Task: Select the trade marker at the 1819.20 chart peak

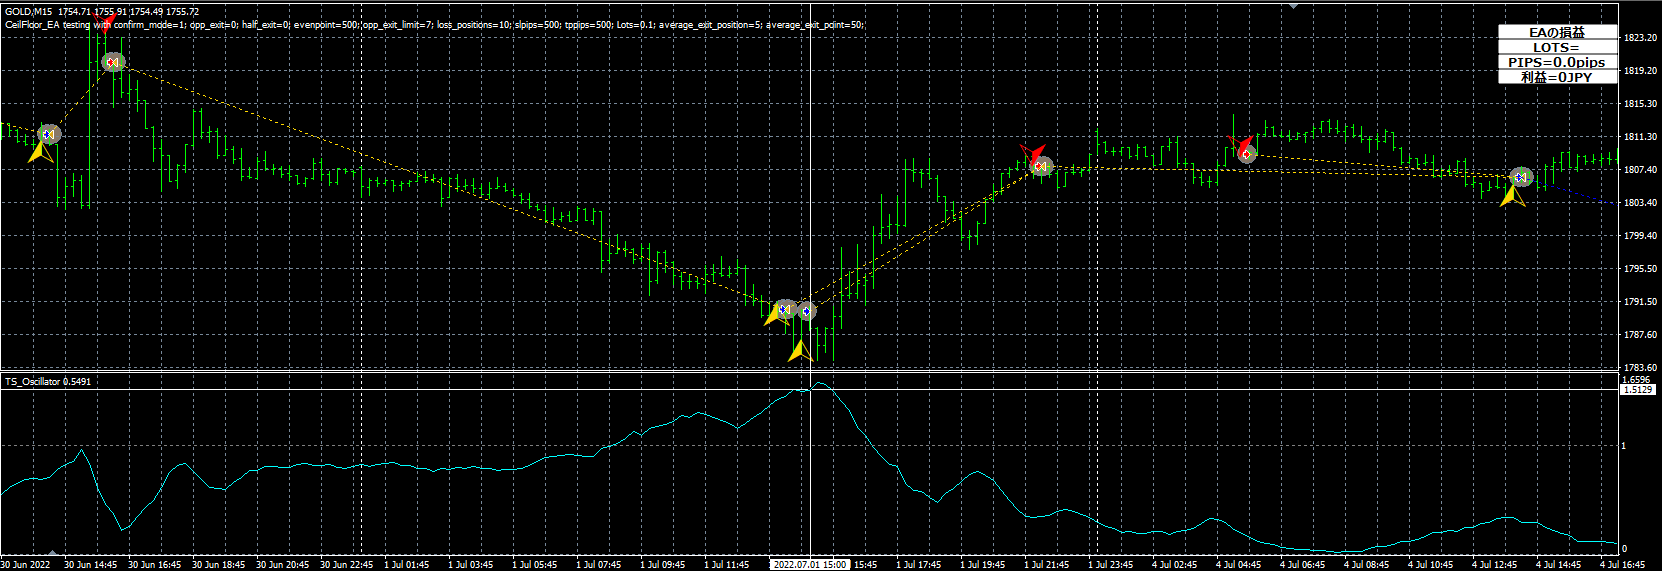Action: (113, 62)
